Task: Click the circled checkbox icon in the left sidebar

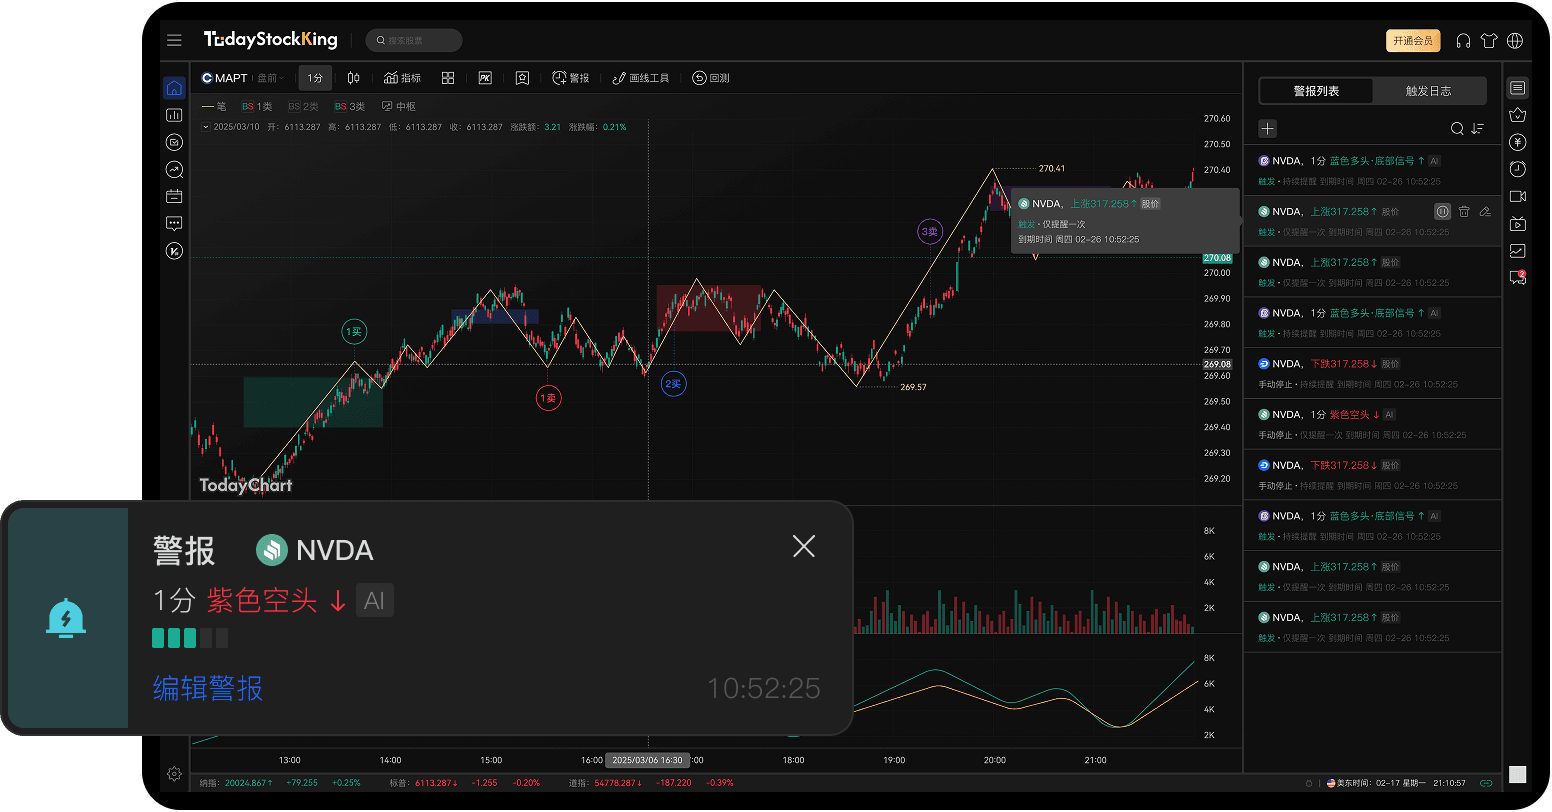Action: pyautogui.click(x=174, y=142)
